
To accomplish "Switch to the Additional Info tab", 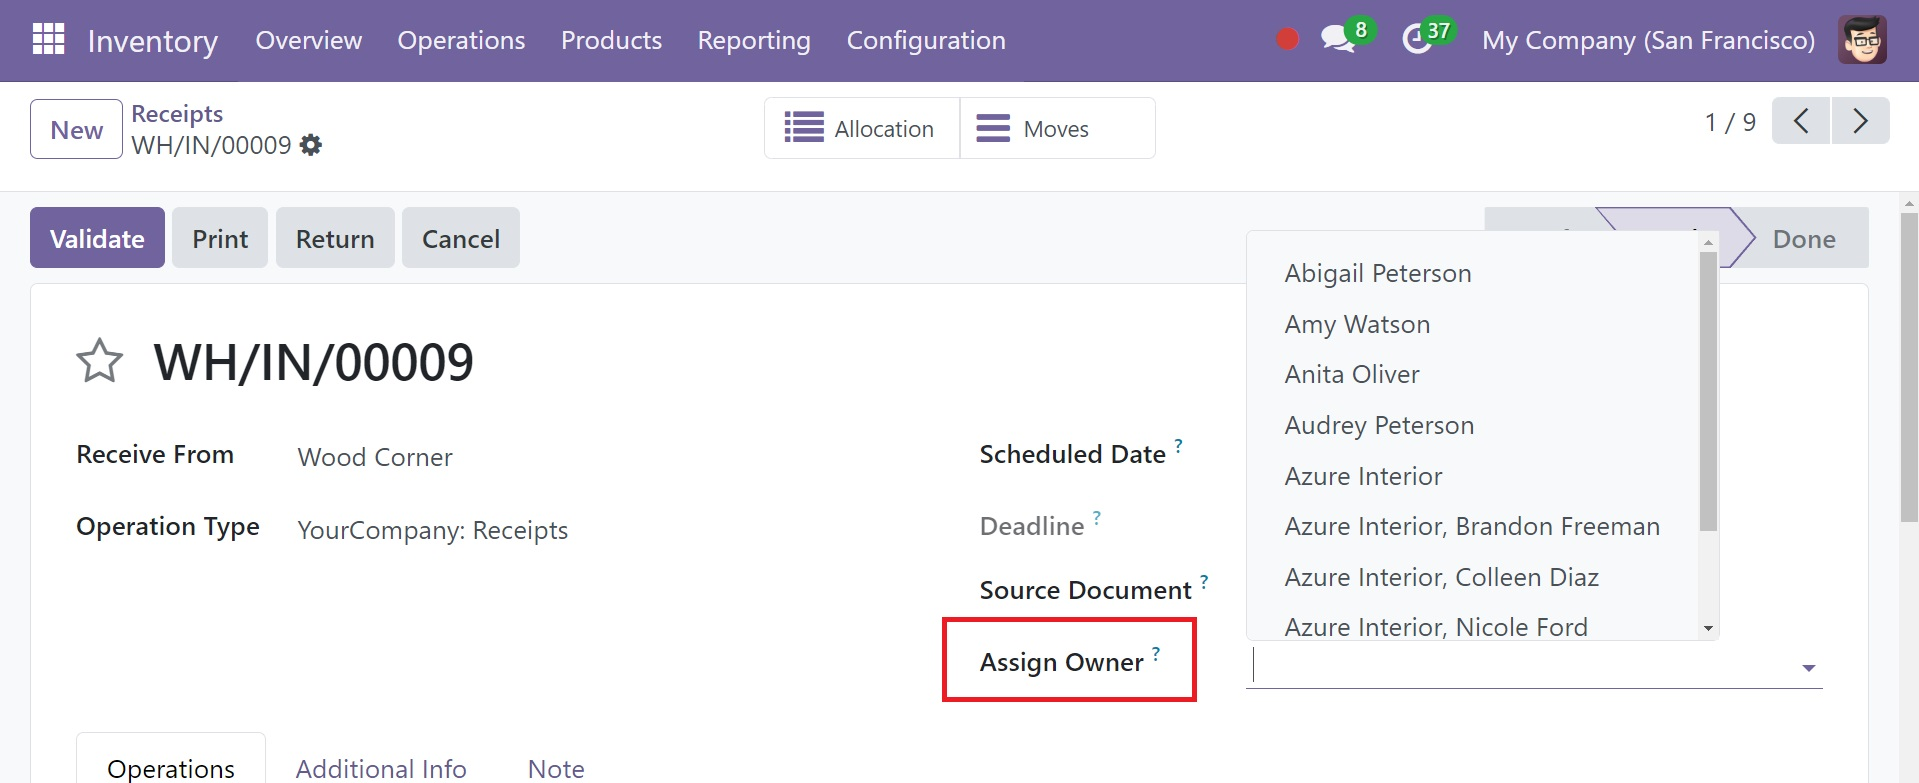I will [381, 768].
